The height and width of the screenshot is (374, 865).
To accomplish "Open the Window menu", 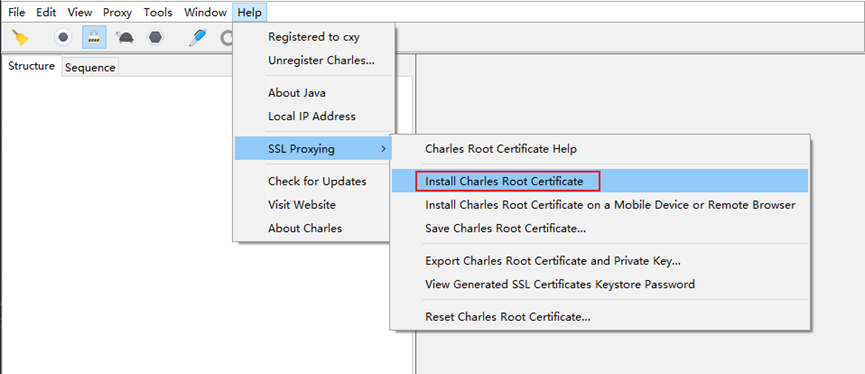I will [x=205, y=12].
